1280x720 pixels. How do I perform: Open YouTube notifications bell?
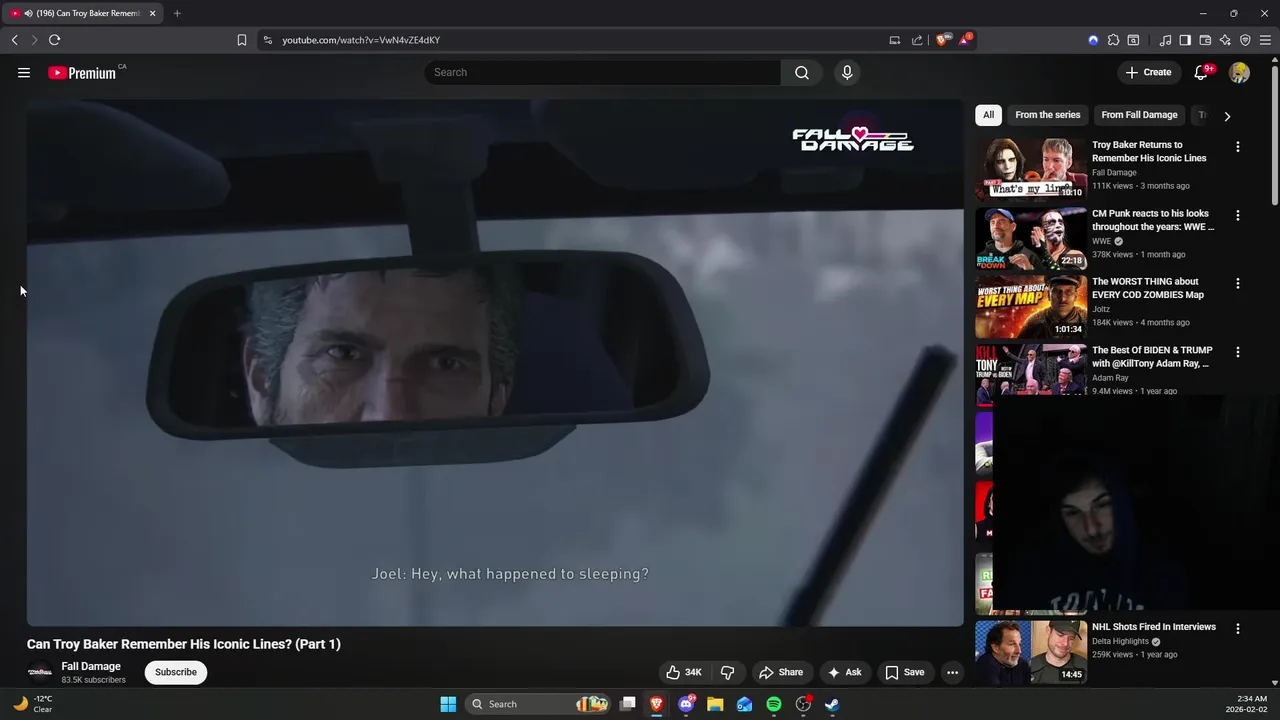click(1202, 72)
